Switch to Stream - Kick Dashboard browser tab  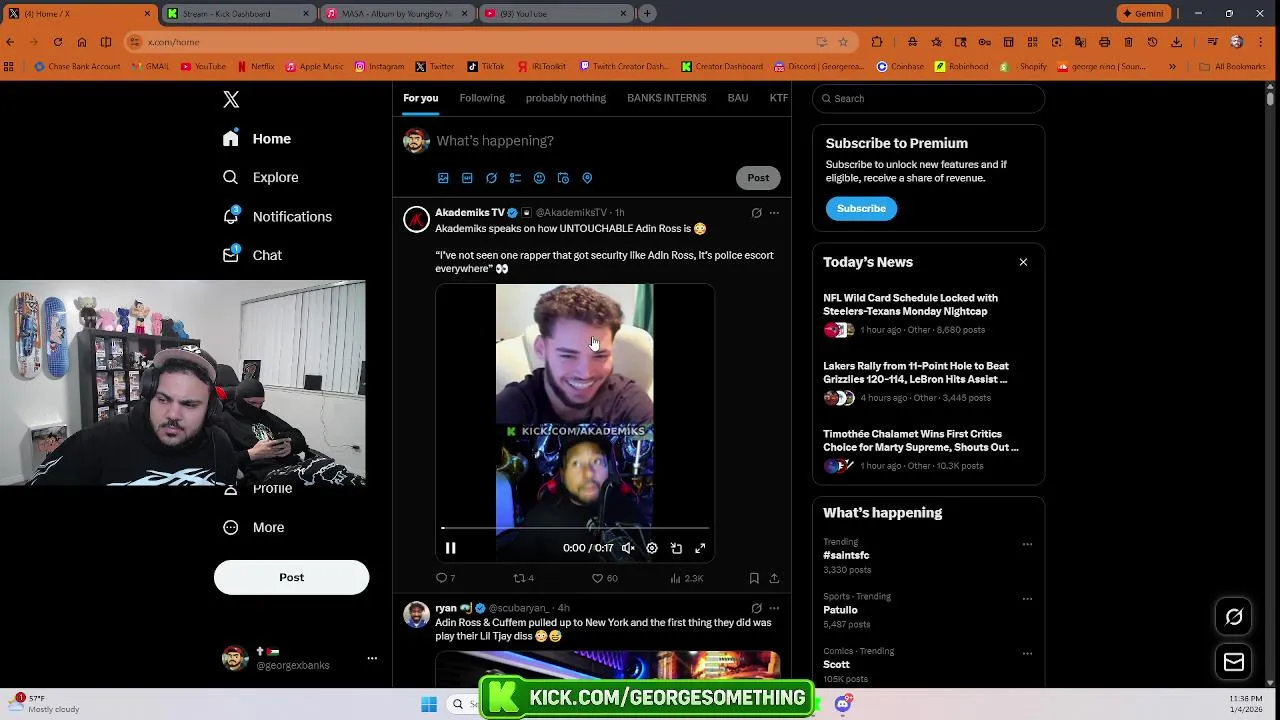coord(240,13)
